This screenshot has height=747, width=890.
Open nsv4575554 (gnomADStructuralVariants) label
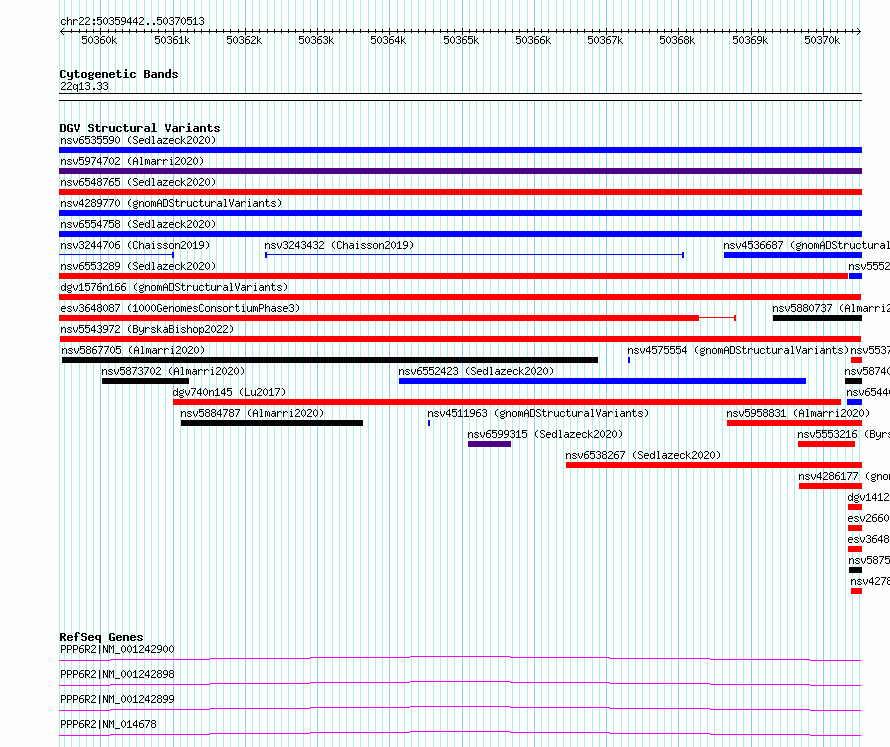click(738, 350)
